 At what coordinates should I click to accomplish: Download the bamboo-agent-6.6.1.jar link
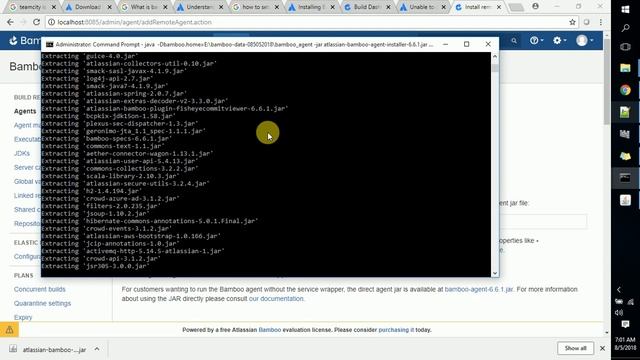pos(478,289)
